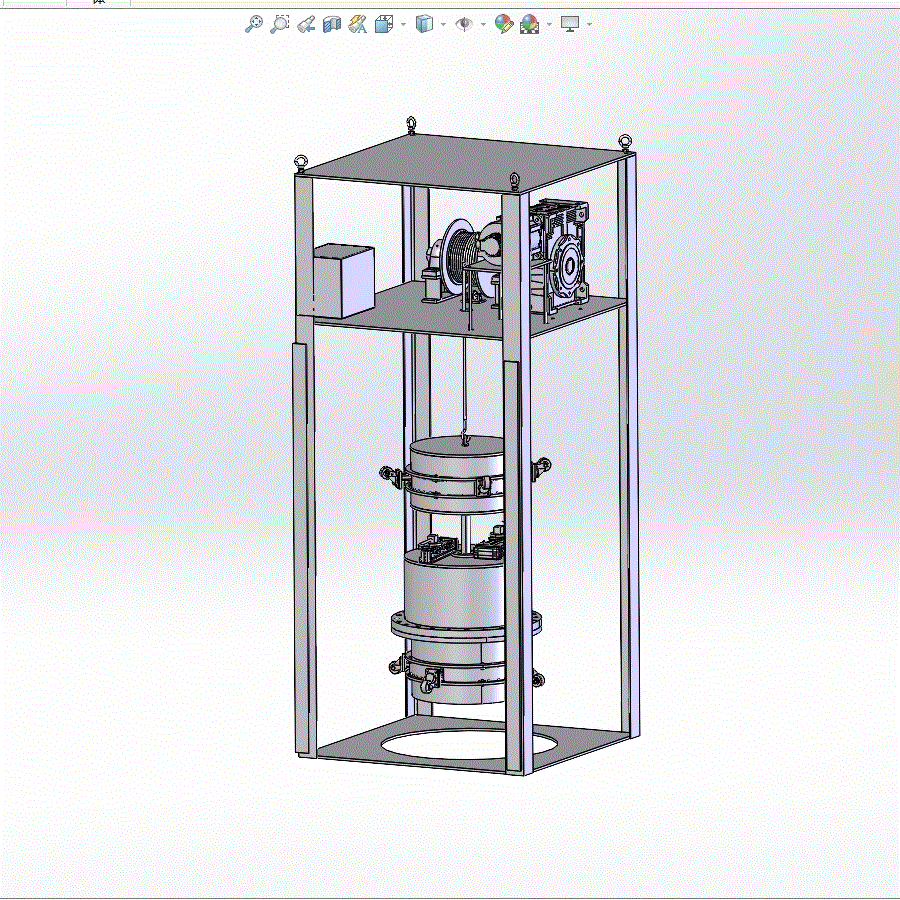Open the Dynamic Annotation Views tool
900x900 pixels.
[x=358, y=24]
